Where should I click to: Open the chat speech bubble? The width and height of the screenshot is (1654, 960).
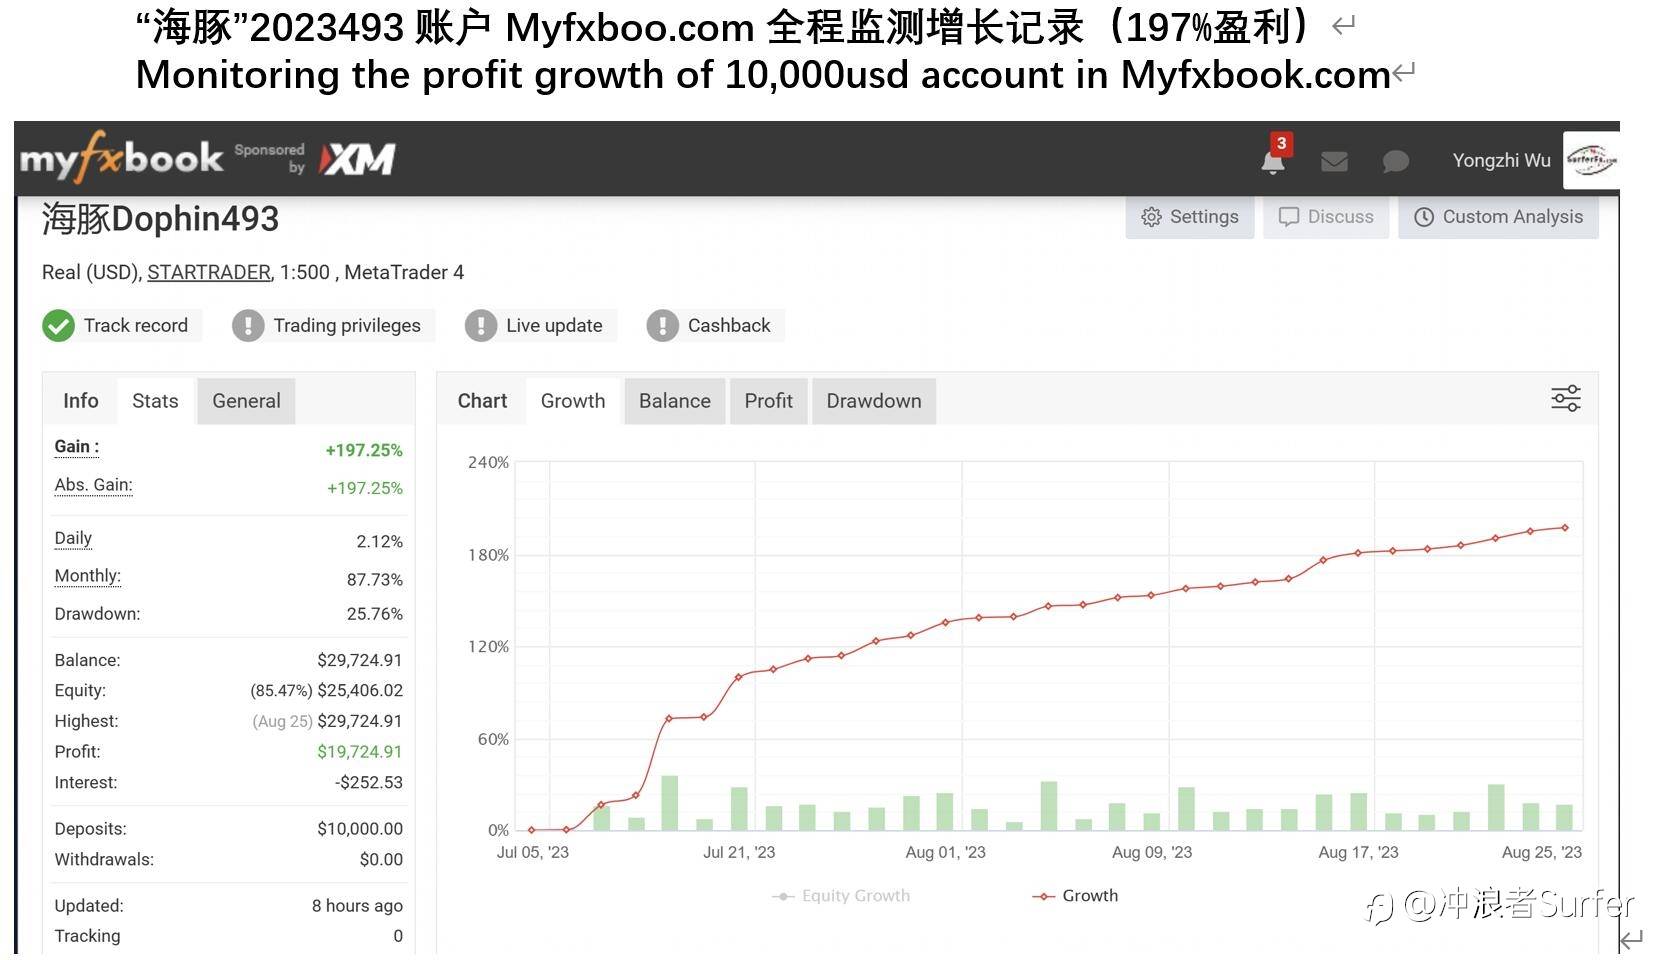click(x=1395, y=161)
